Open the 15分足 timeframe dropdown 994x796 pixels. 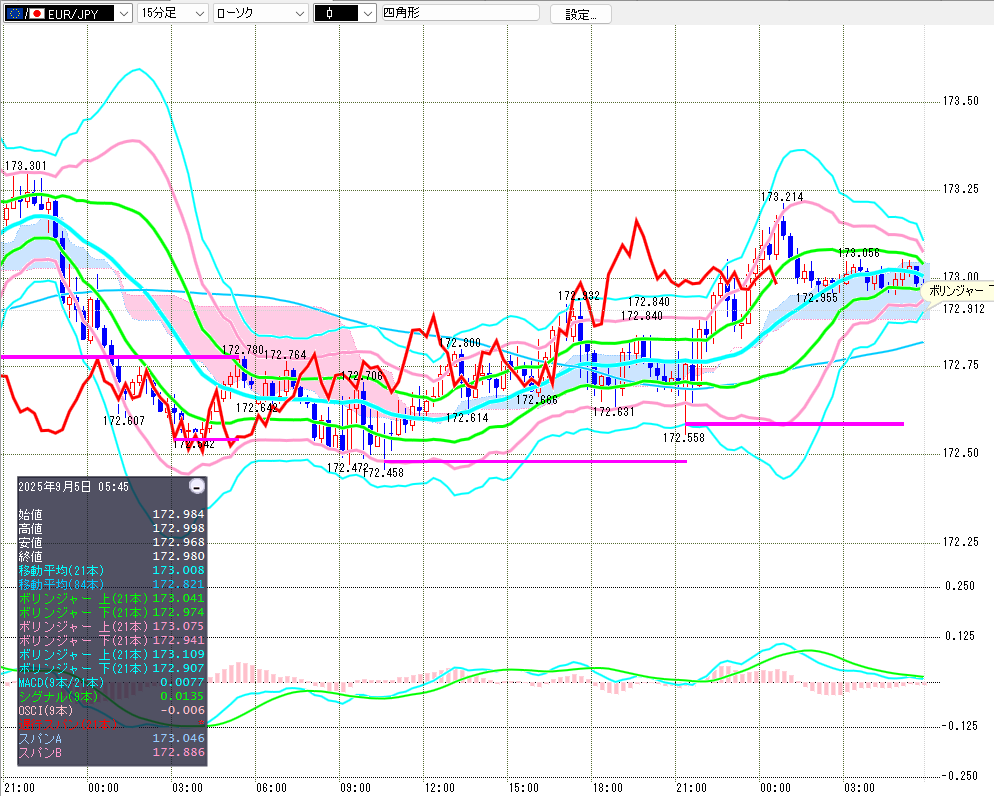[x=173, y=13]
